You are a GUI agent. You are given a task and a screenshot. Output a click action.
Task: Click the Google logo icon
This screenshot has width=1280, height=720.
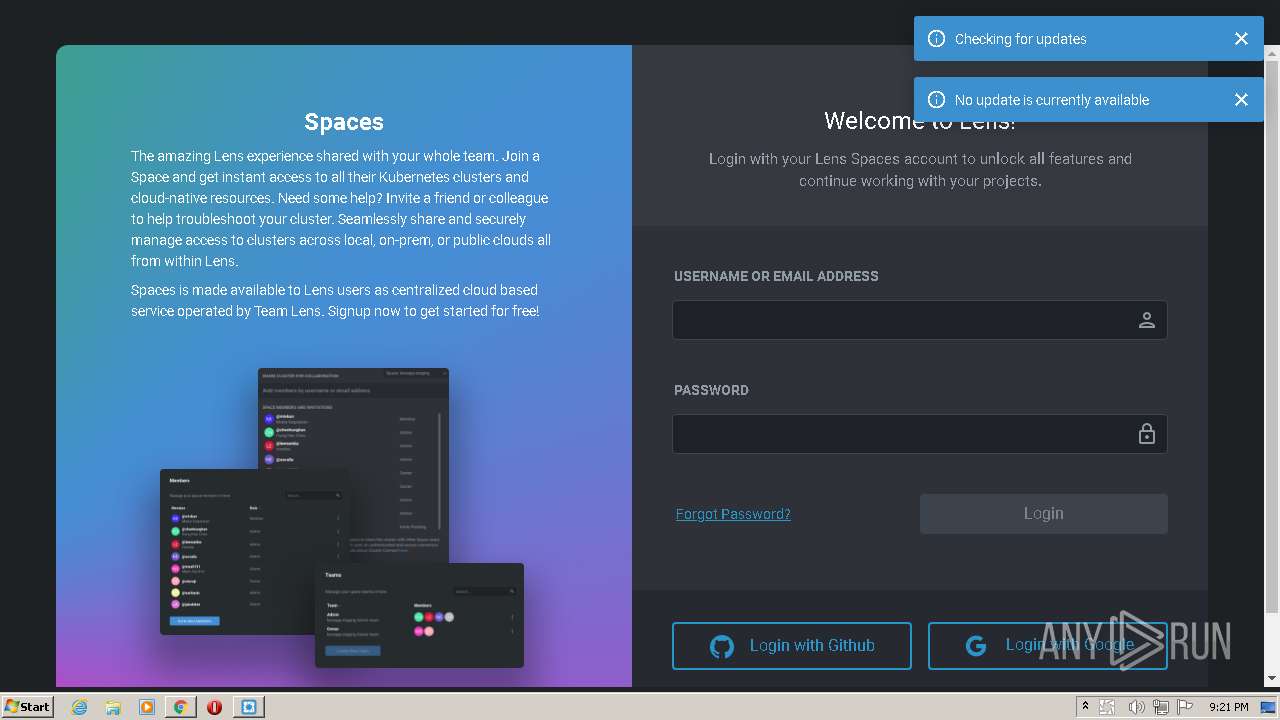coord(976,646)
